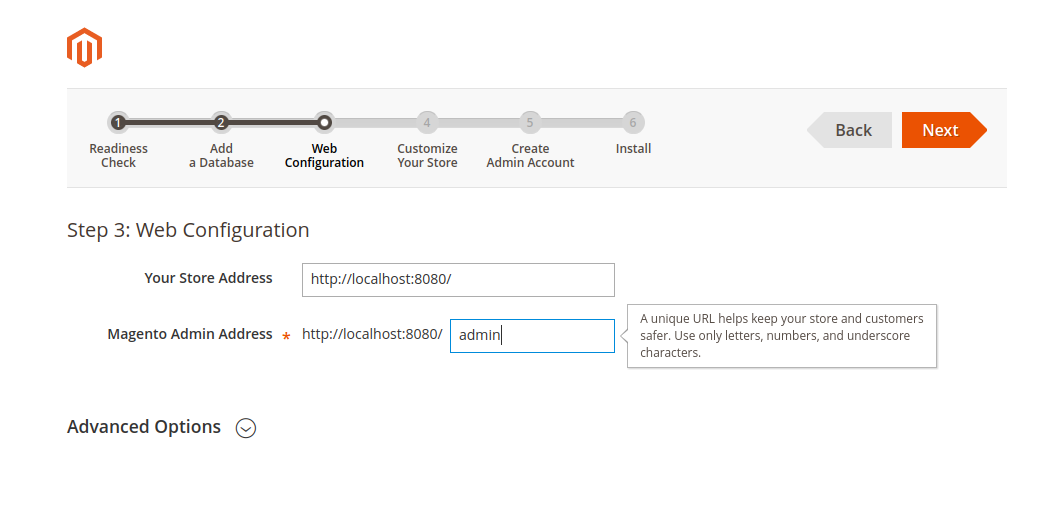Click the Create Admin Account step label

pos(530,156)
